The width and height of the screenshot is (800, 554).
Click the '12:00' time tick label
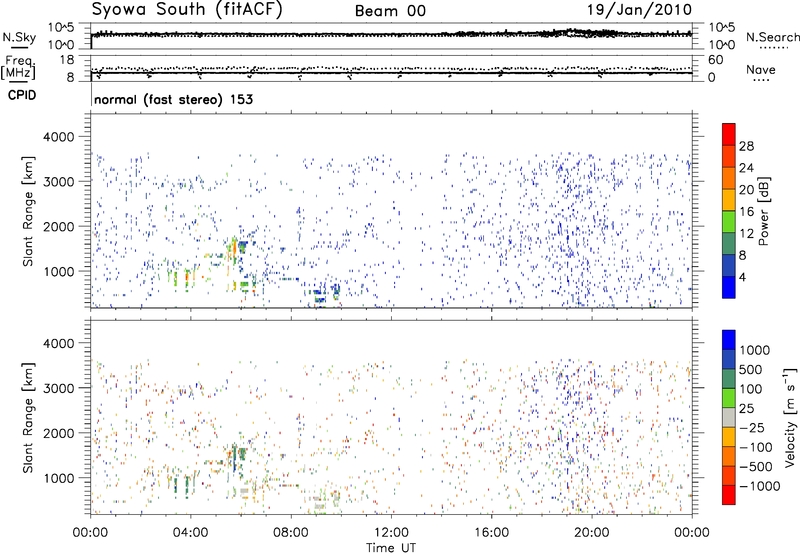coord(391,533)
